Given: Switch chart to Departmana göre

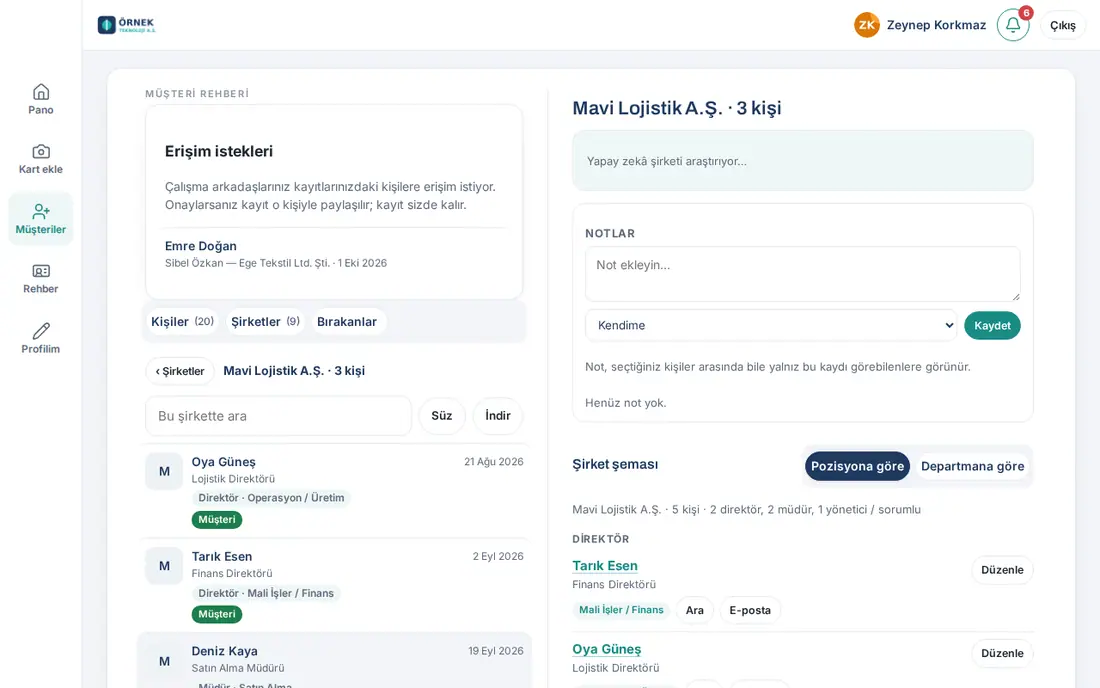Looking at the screenshot, I should (972, 466).
